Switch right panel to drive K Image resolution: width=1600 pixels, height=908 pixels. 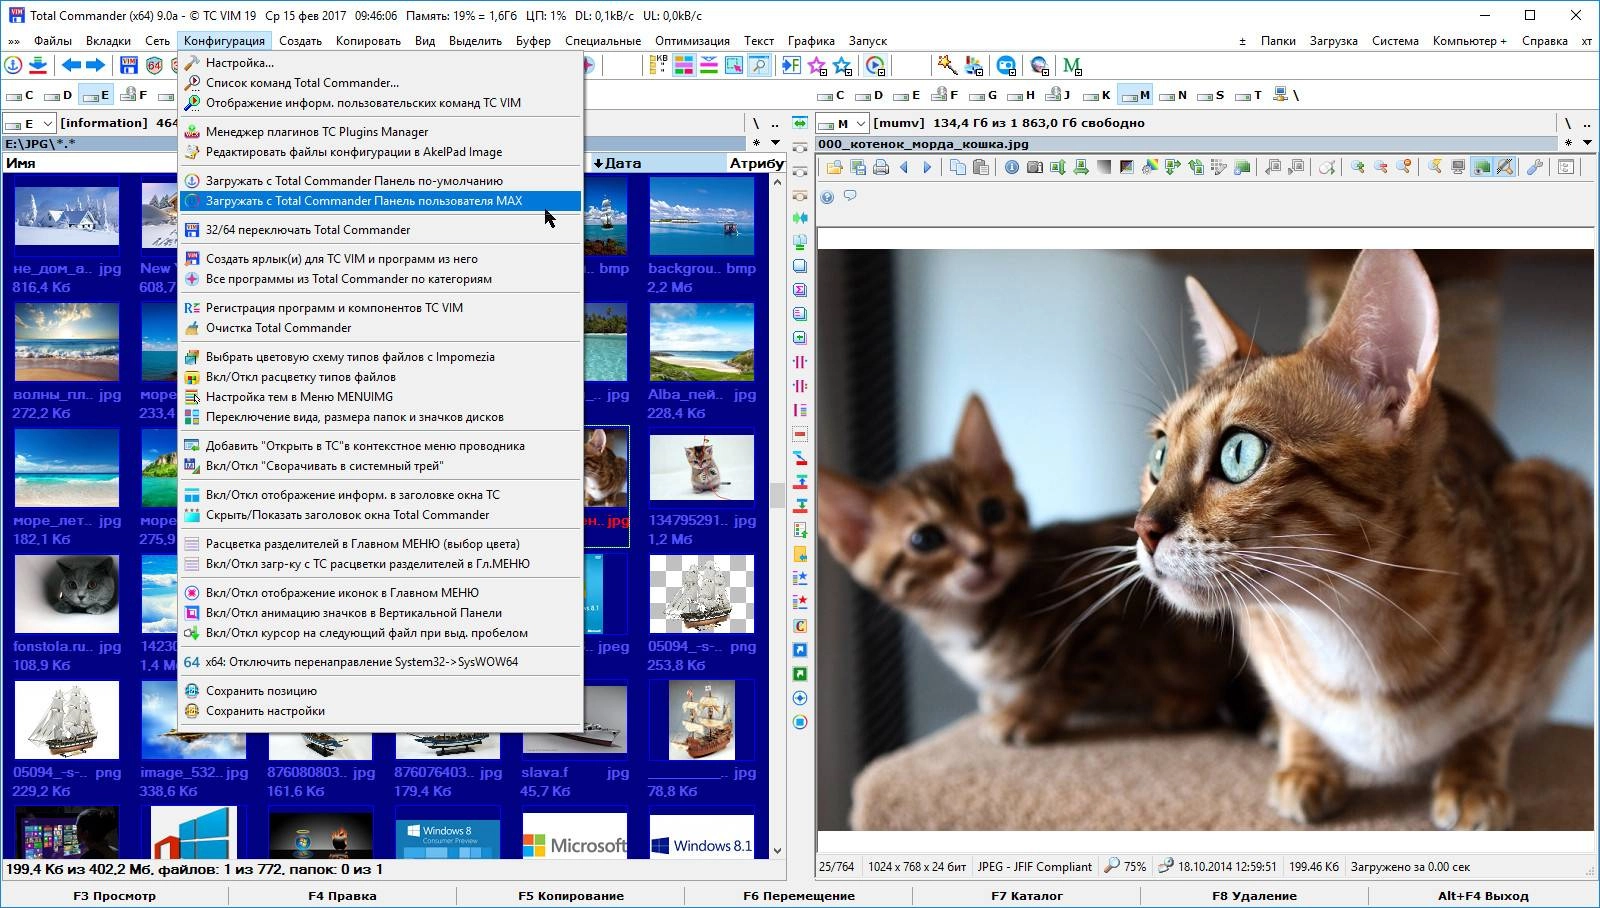point(1098,95)
